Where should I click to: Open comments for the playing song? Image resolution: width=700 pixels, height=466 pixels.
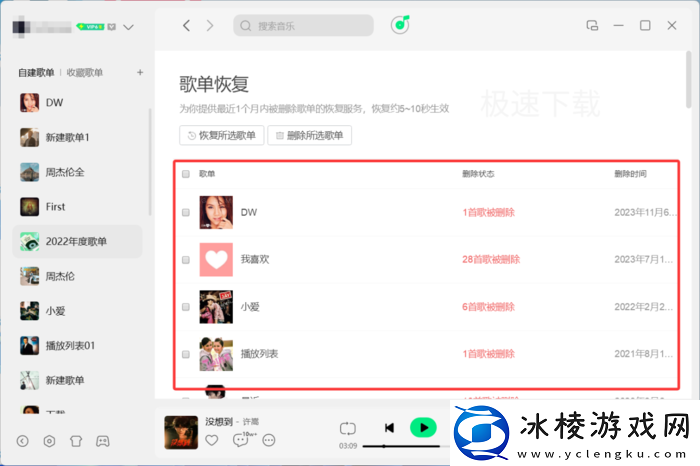click(x=241, y=441)
